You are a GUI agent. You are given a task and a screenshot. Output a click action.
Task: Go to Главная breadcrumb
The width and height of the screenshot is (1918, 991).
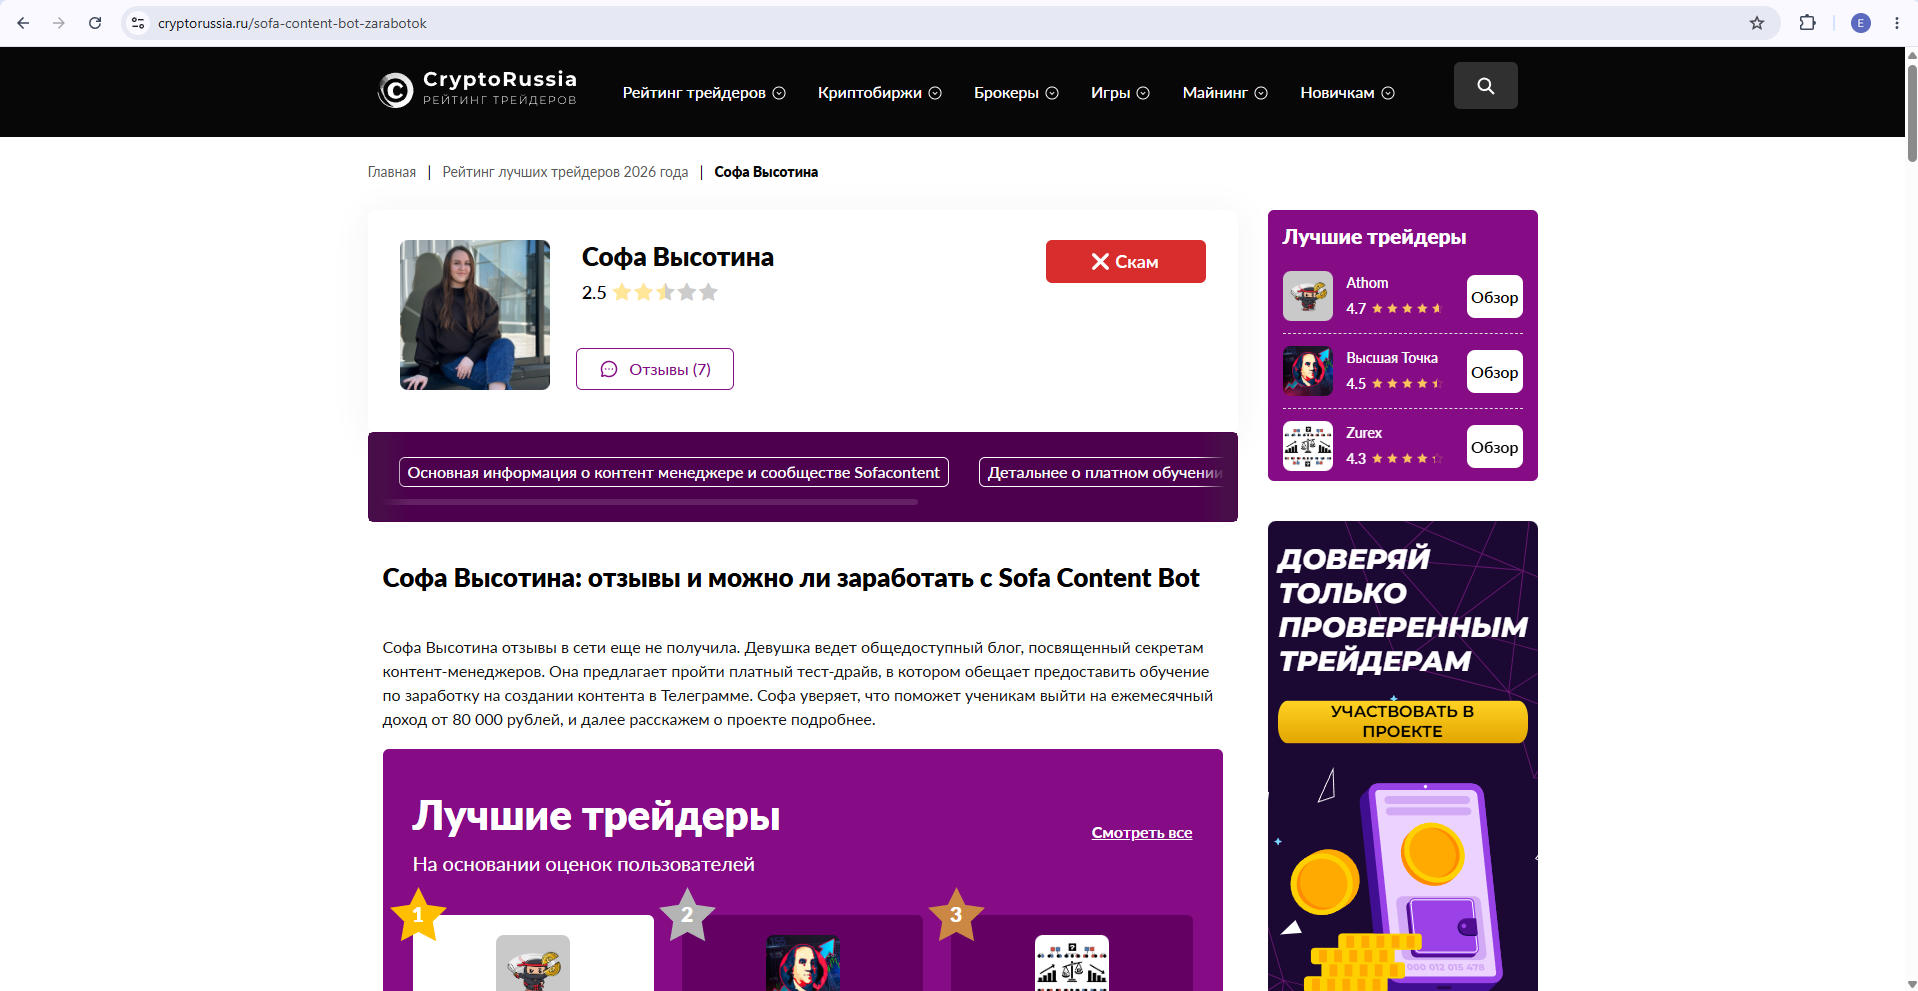[x=392, y=172]
